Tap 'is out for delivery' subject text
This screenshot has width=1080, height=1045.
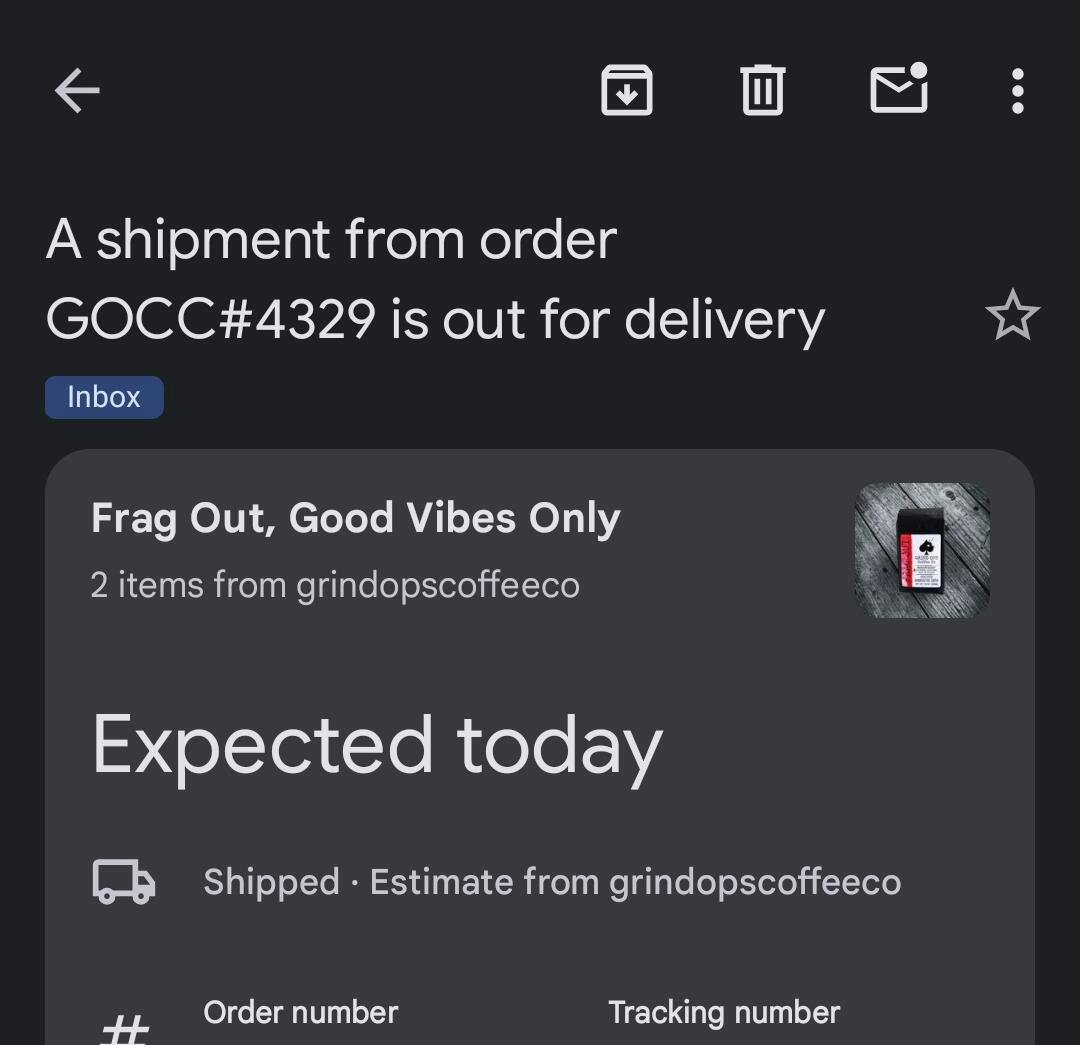pyautogui.click(x=607, y=320)
